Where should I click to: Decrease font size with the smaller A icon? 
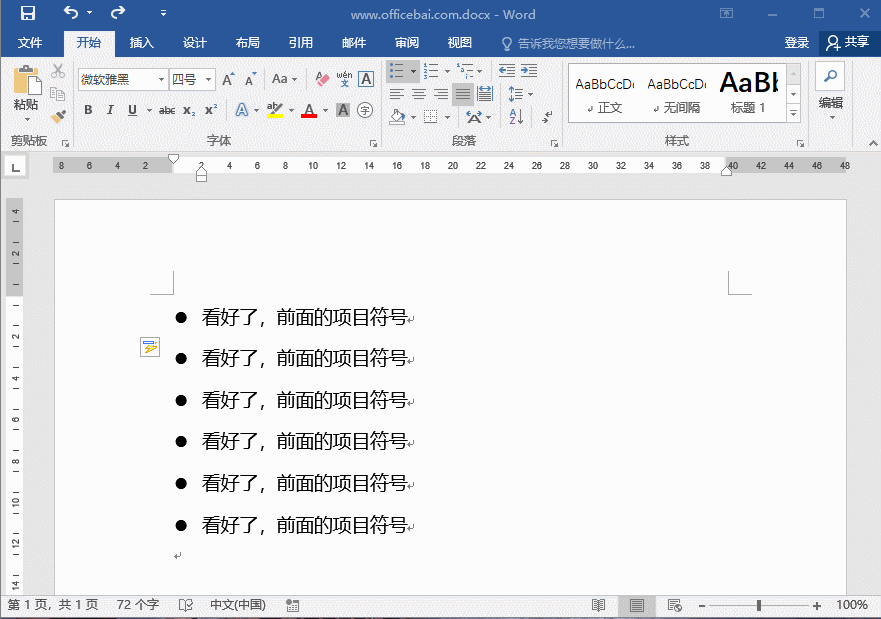pos(250,79)
